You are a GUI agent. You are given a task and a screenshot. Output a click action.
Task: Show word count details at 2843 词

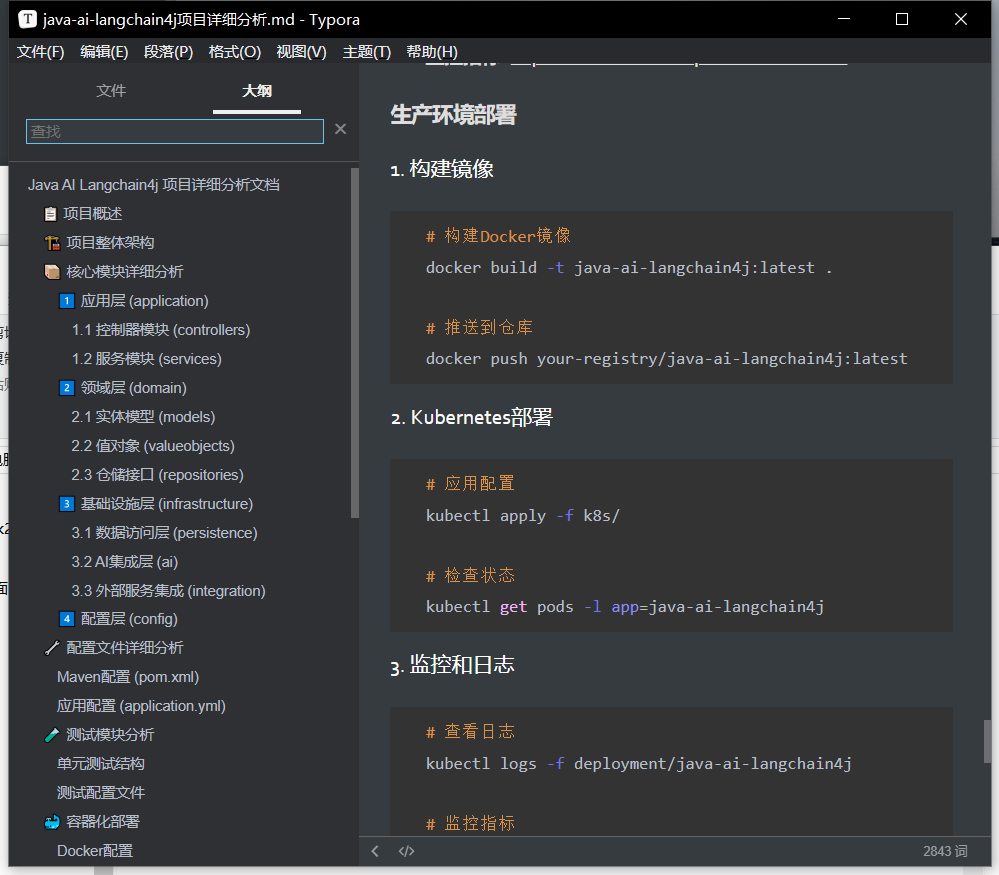945,851
